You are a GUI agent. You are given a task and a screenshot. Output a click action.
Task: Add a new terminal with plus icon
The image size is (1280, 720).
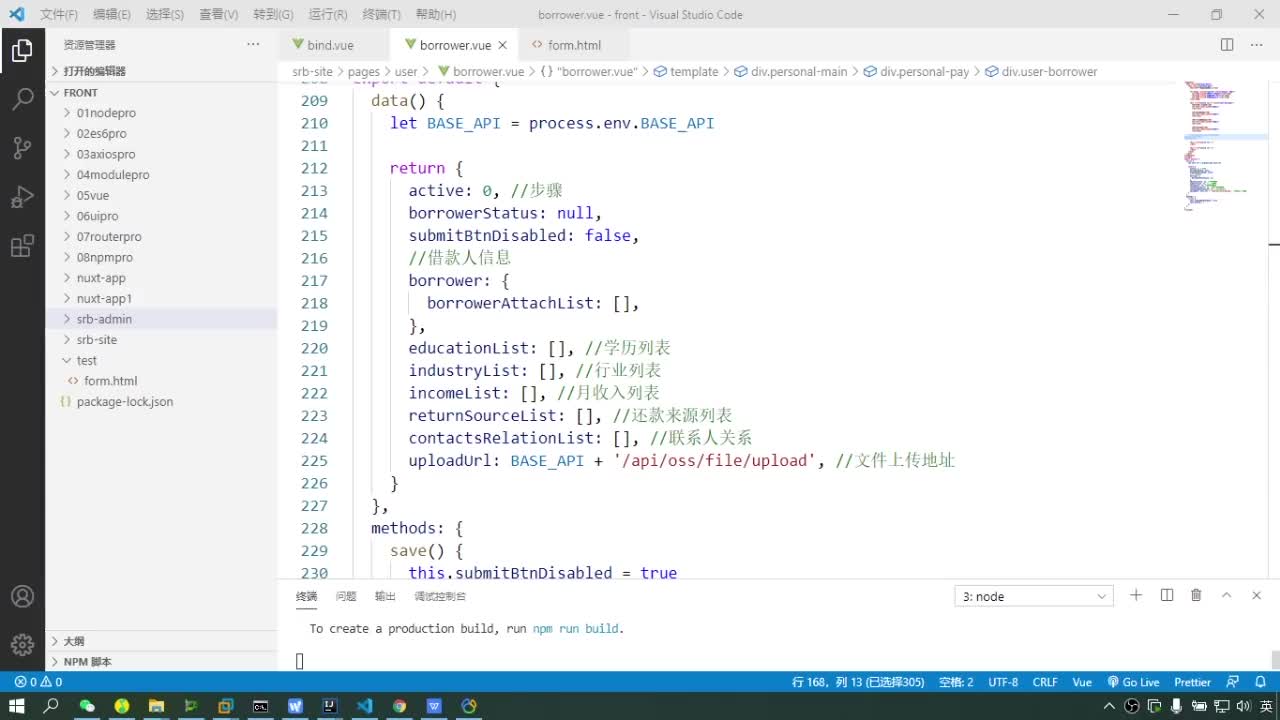[x=1136, y=595]
